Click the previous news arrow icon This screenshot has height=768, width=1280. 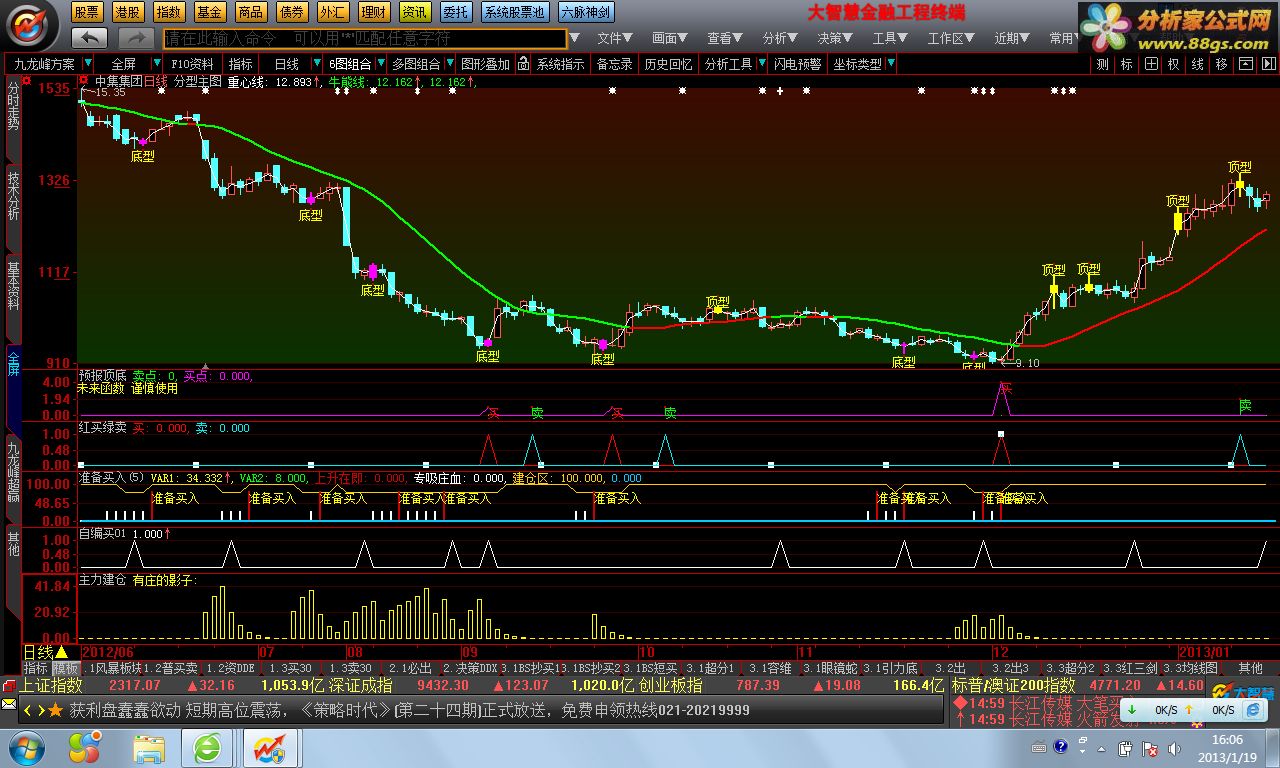[28, 710]
